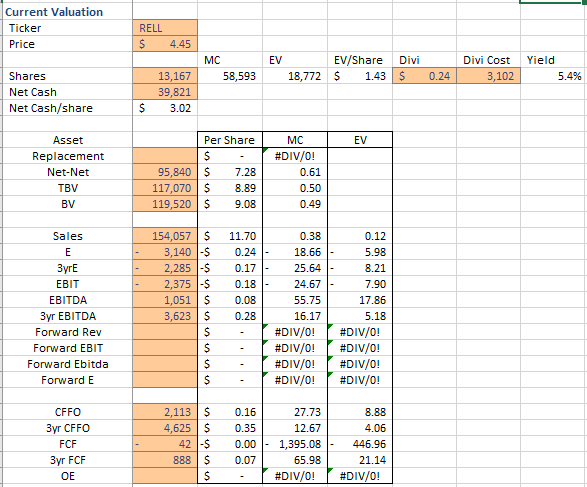Select the Yield cell showing 5.4%
The height and width of the screenshot is (487, 587).
tap(553, 76)
